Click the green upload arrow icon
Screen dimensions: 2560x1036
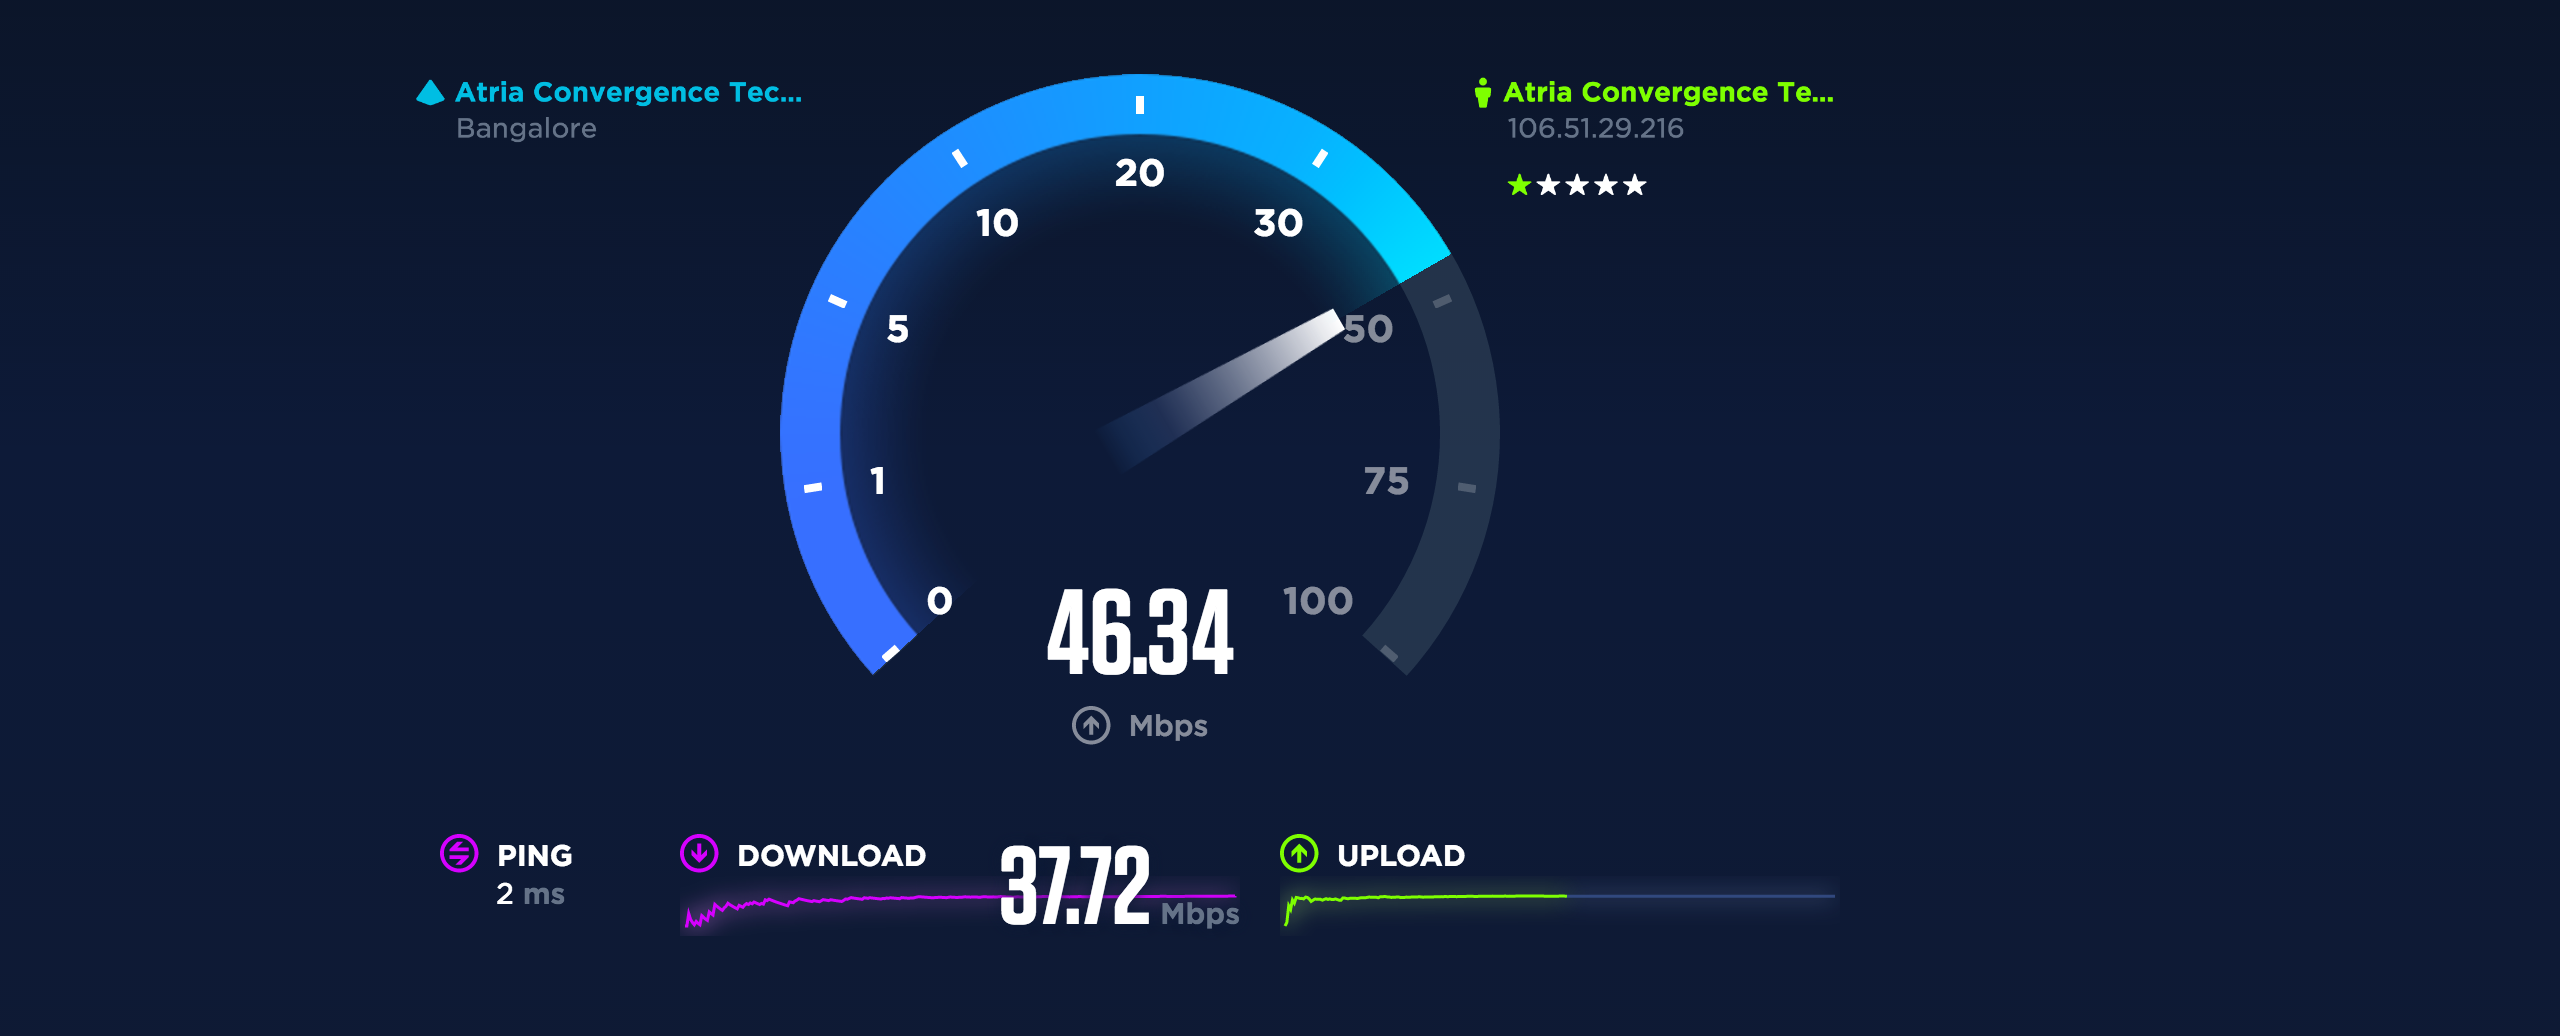(1299, 853)
